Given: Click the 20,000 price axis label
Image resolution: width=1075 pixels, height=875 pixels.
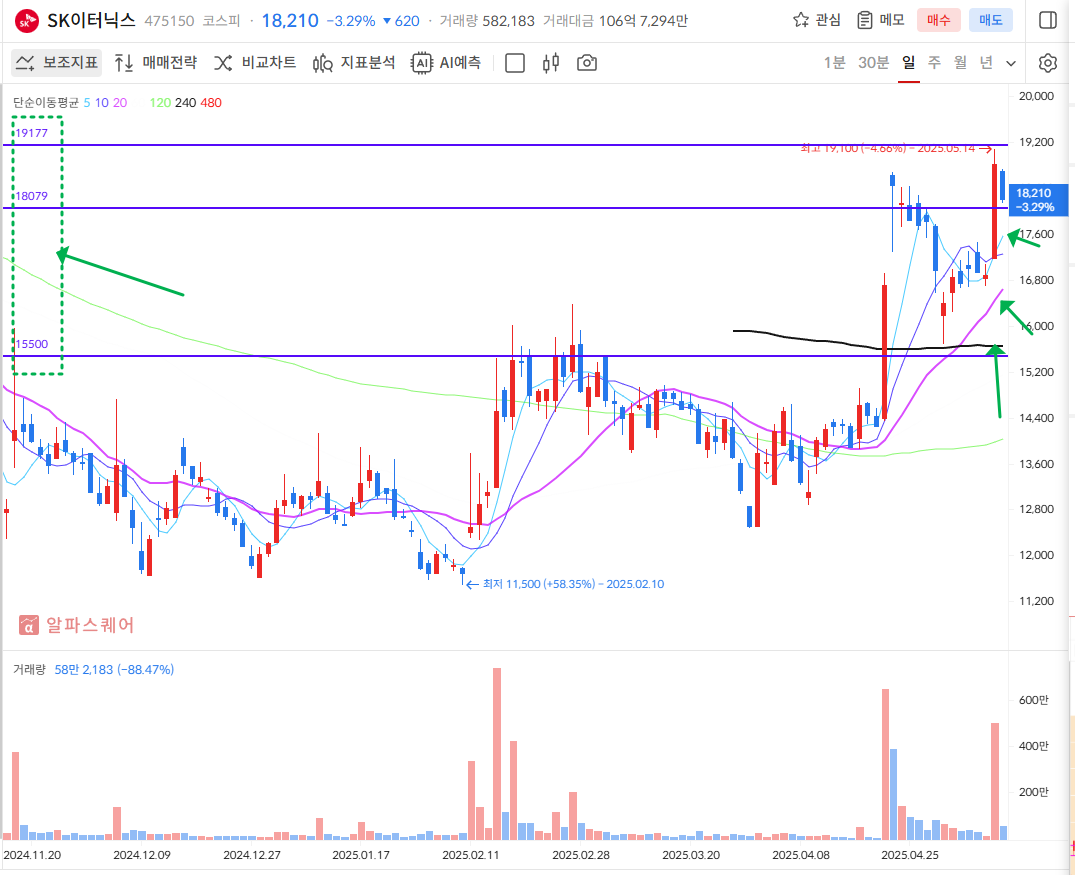Looking at the screenshot, I should (x=1037, y=96).
